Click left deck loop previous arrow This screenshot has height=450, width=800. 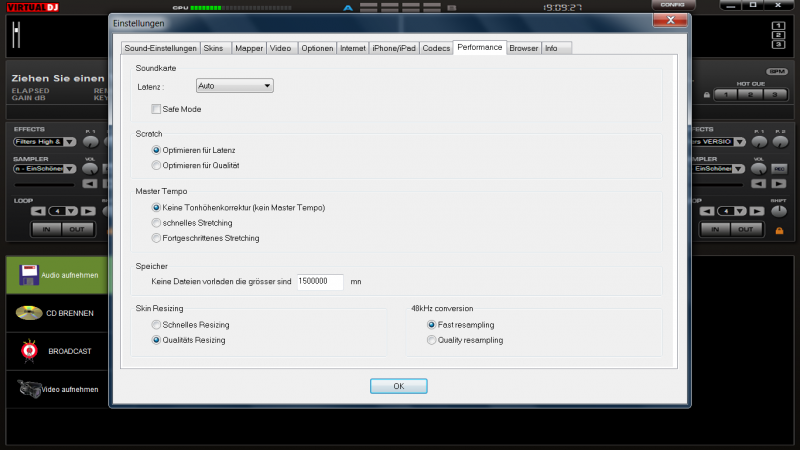pyautogui.click(x=38, y=211)
